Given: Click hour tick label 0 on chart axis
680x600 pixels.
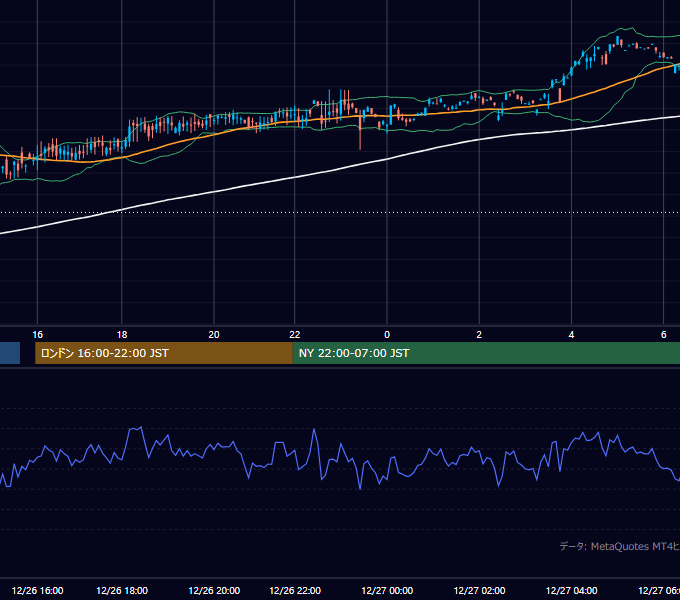Looking at the screenshot, I should (x=387, y=334).
